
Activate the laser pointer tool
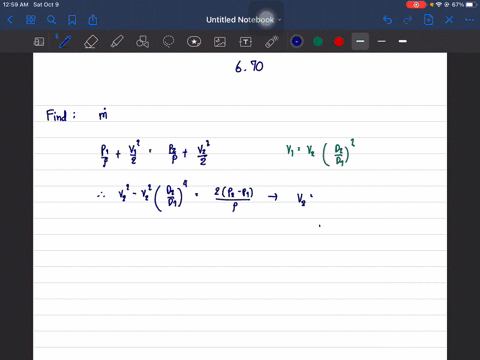(x=272, y=42)
